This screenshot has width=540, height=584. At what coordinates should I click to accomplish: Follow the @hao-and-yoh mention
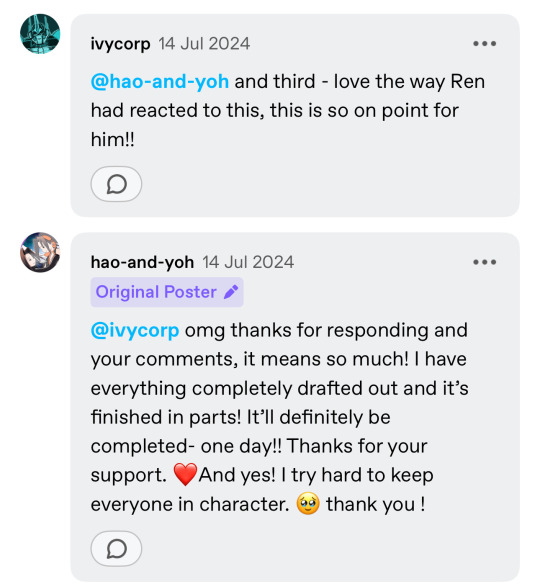(x=160, y=82)
